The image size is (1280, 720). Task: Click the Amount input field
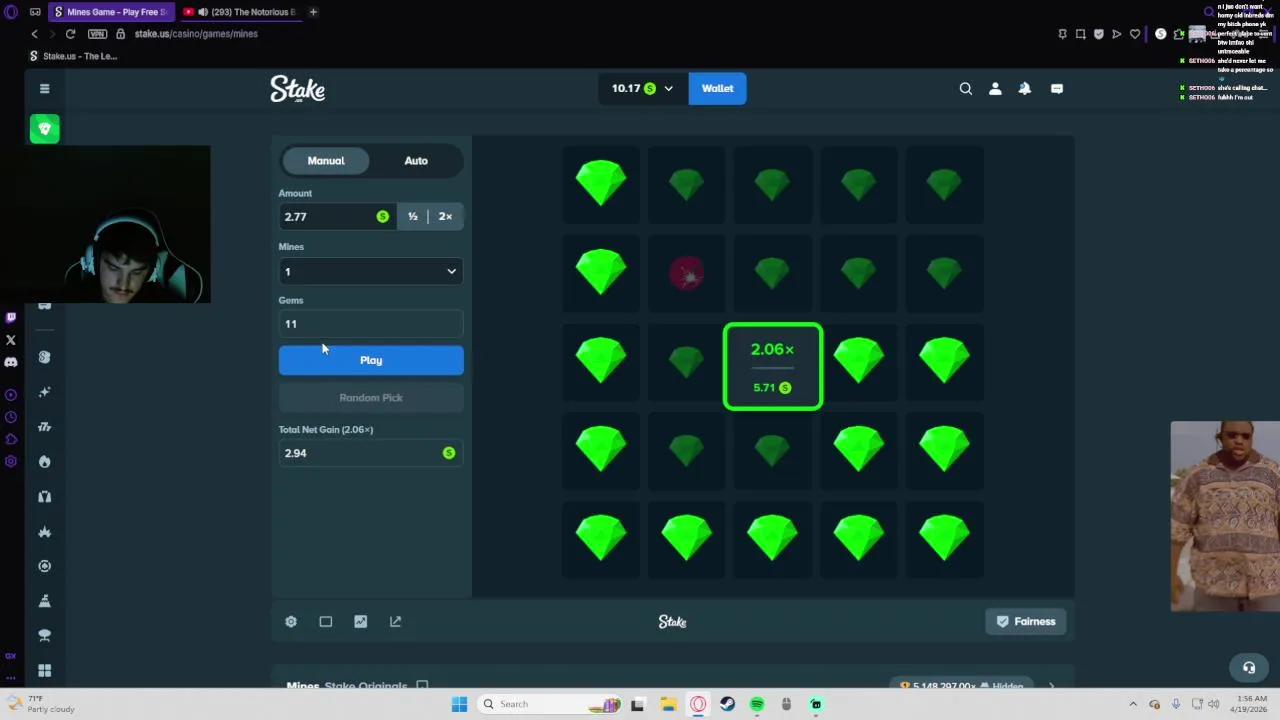pyautogui.click(x=337, y=216)
